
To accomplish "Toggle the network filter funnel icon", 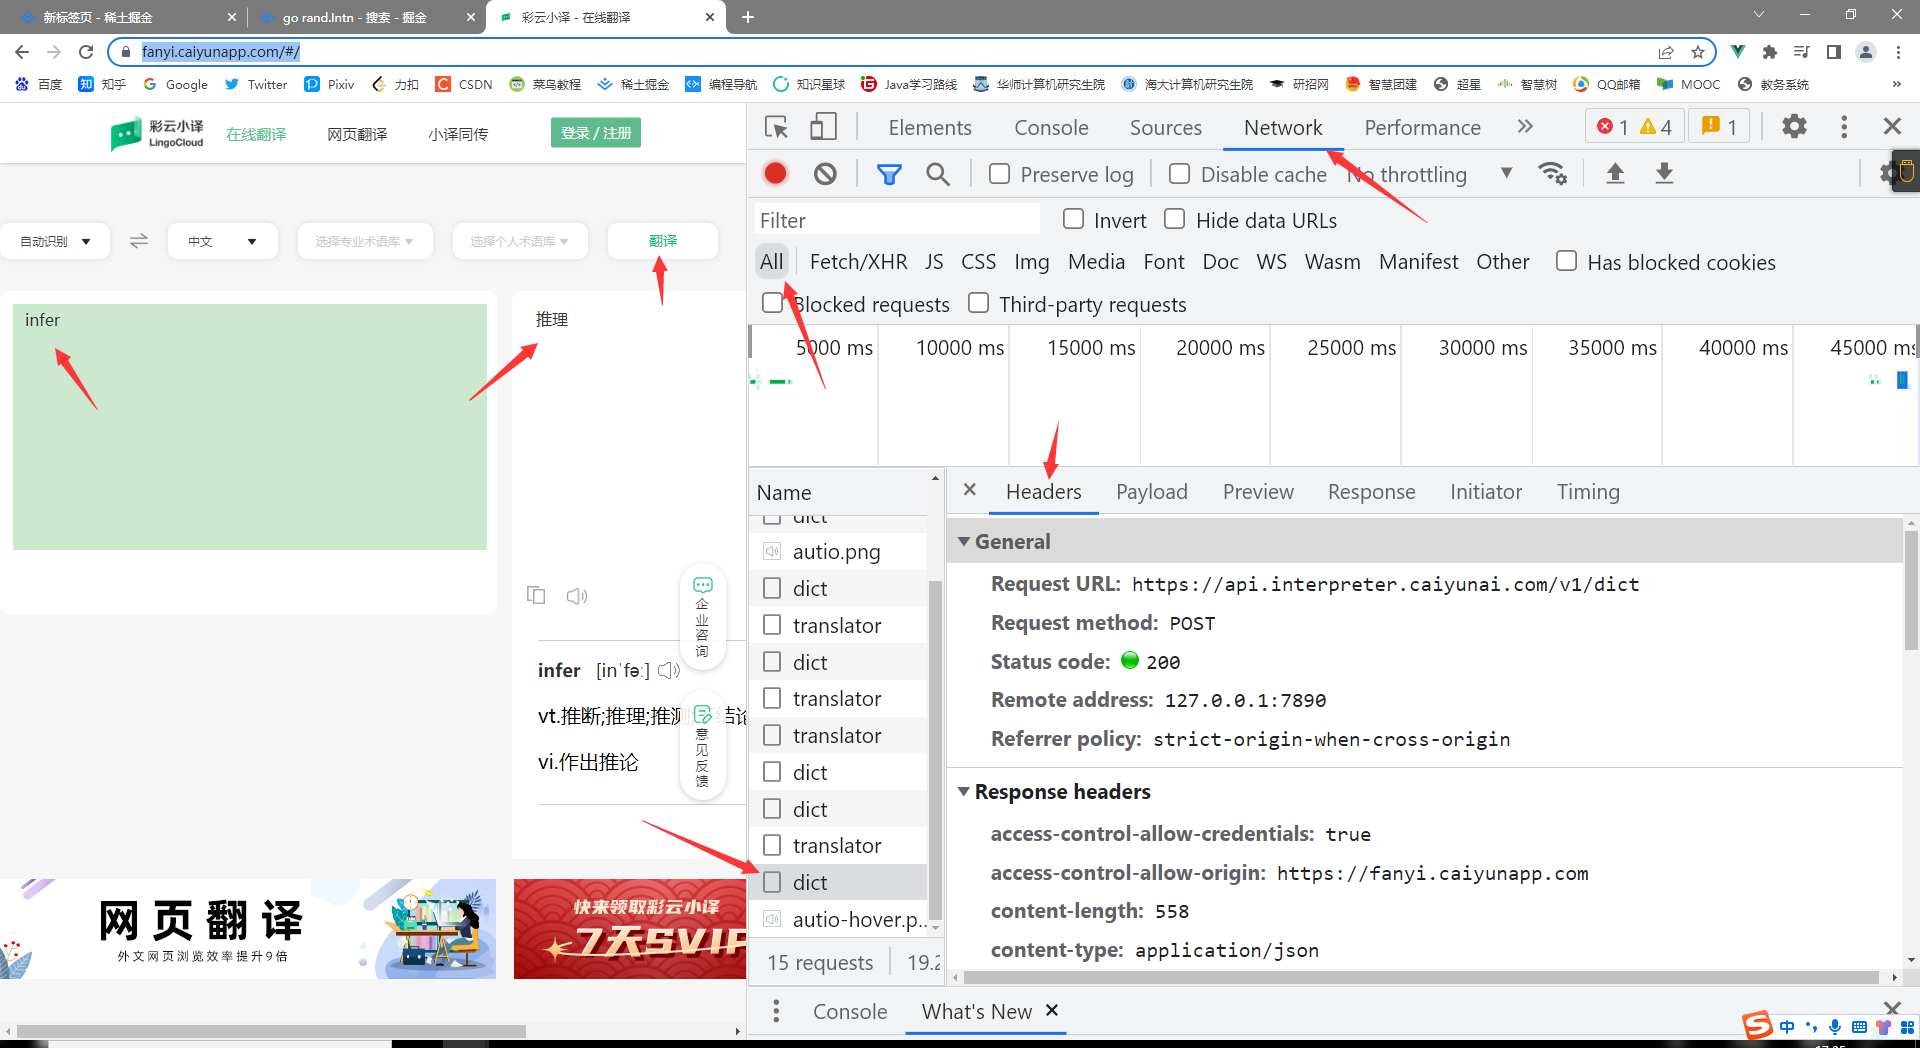I will click(888, 174).
